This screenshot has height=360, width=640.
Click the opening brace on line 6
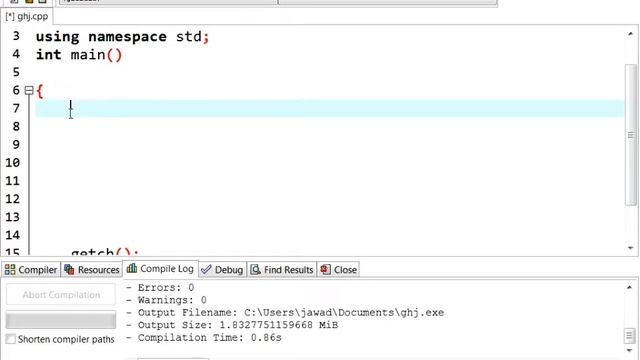[40, 91]
